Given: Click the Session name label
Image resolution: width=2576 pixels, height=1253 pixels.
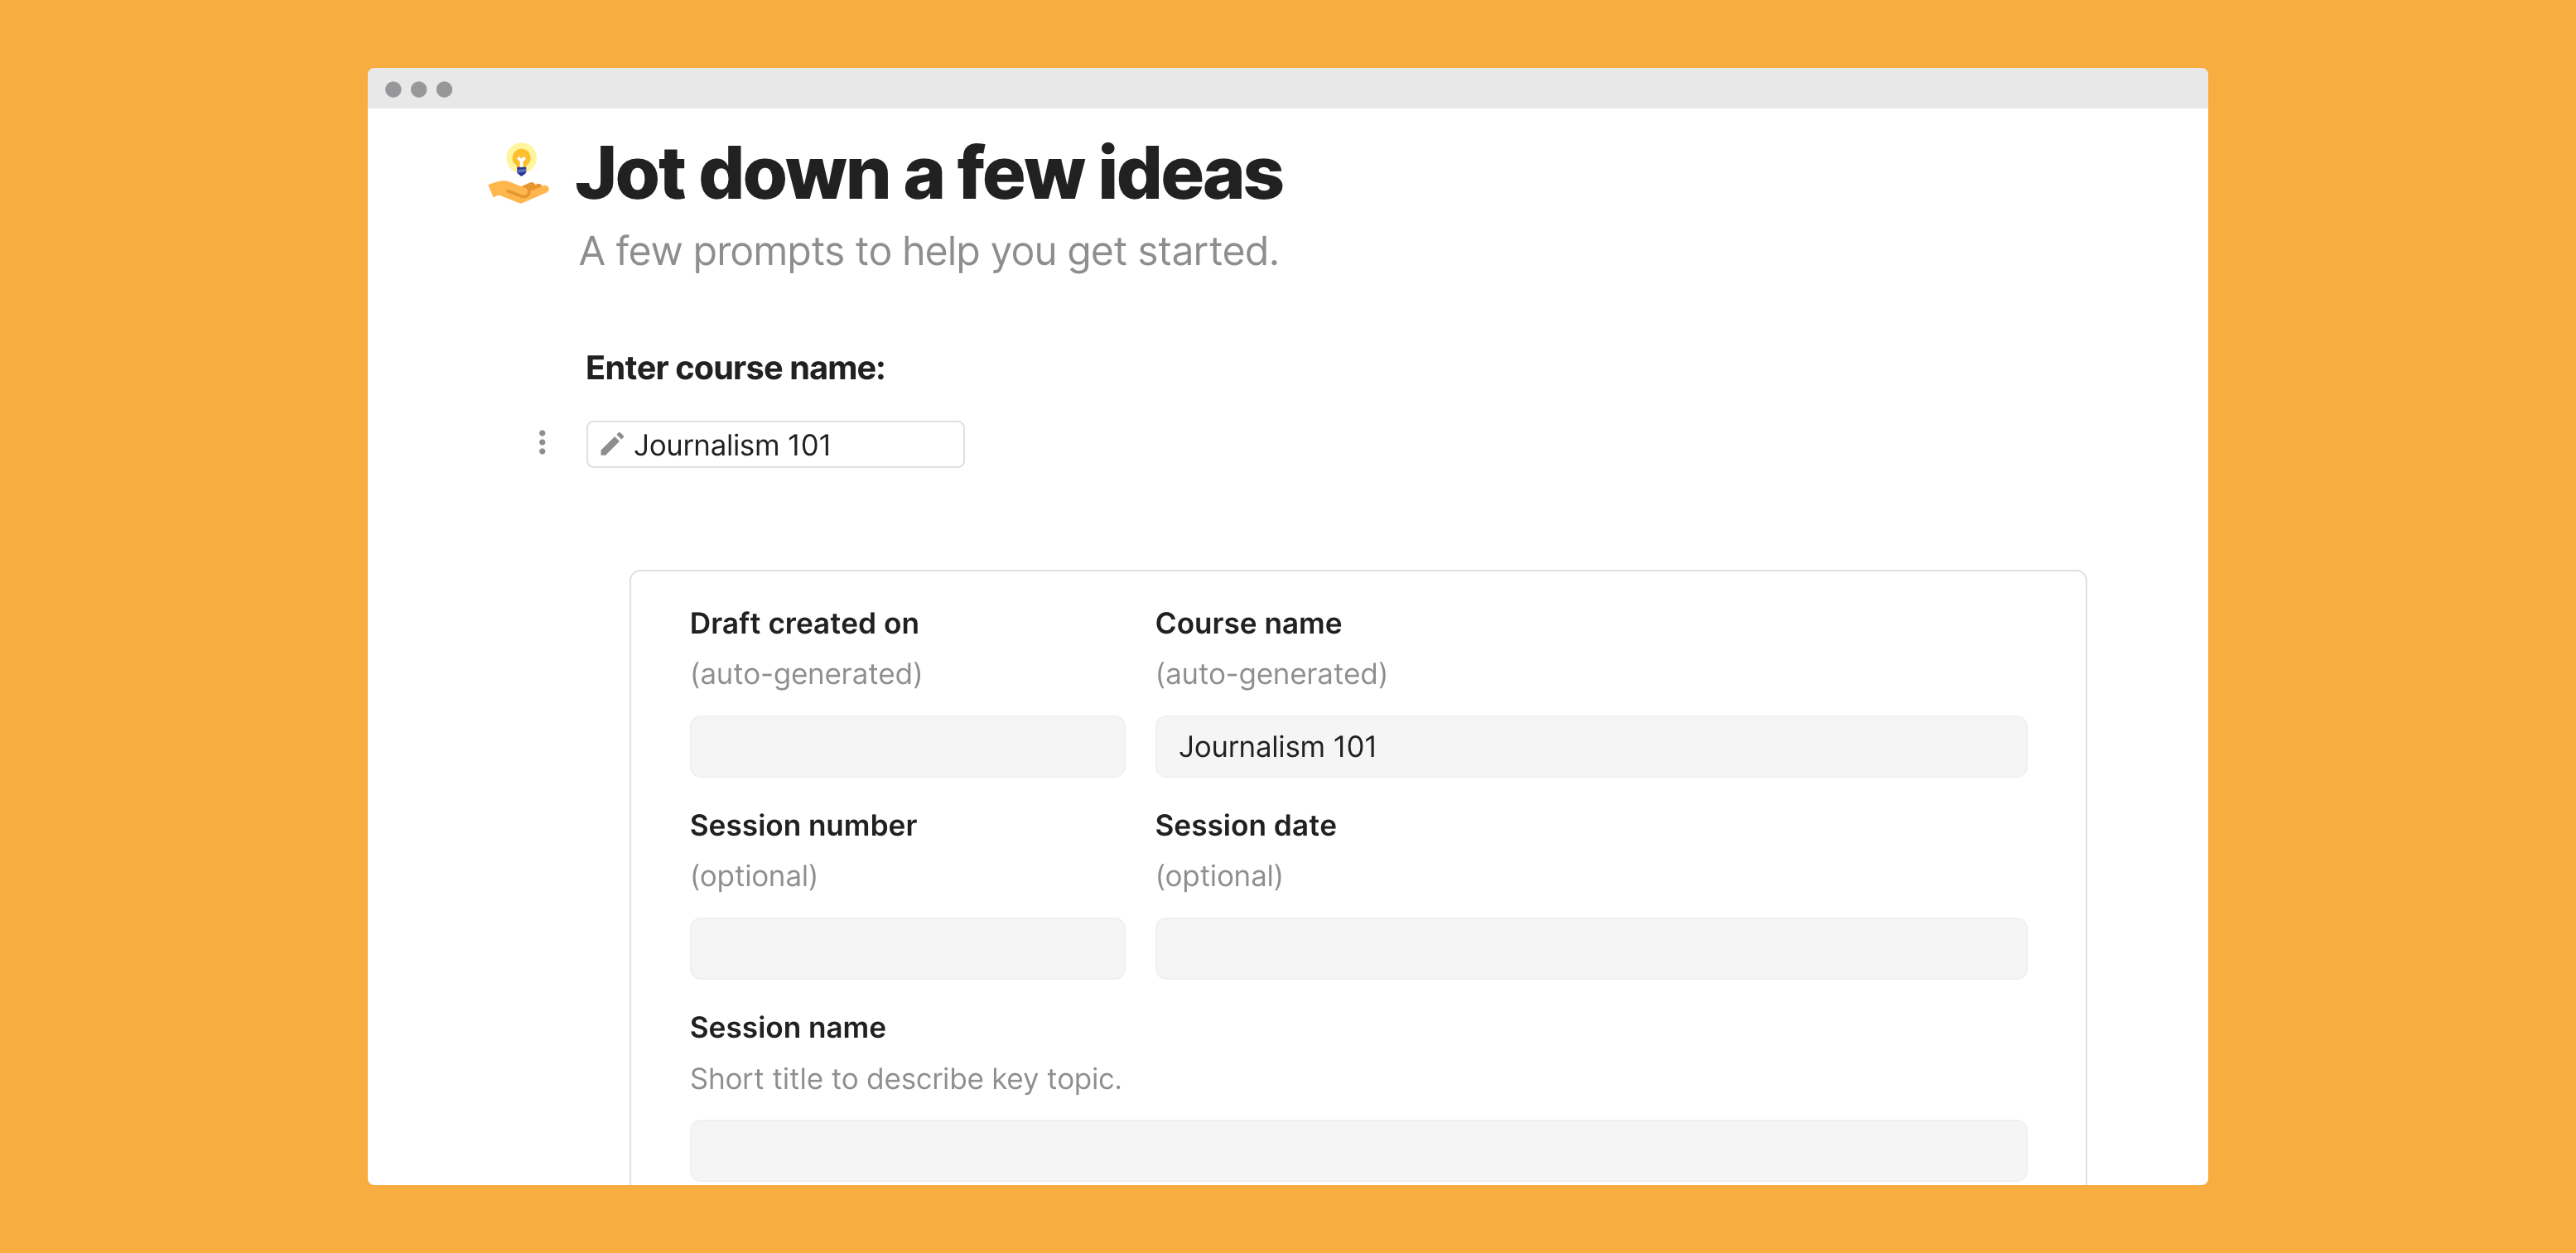Looking at the screenshot, I should click(x=788, y=1027).
